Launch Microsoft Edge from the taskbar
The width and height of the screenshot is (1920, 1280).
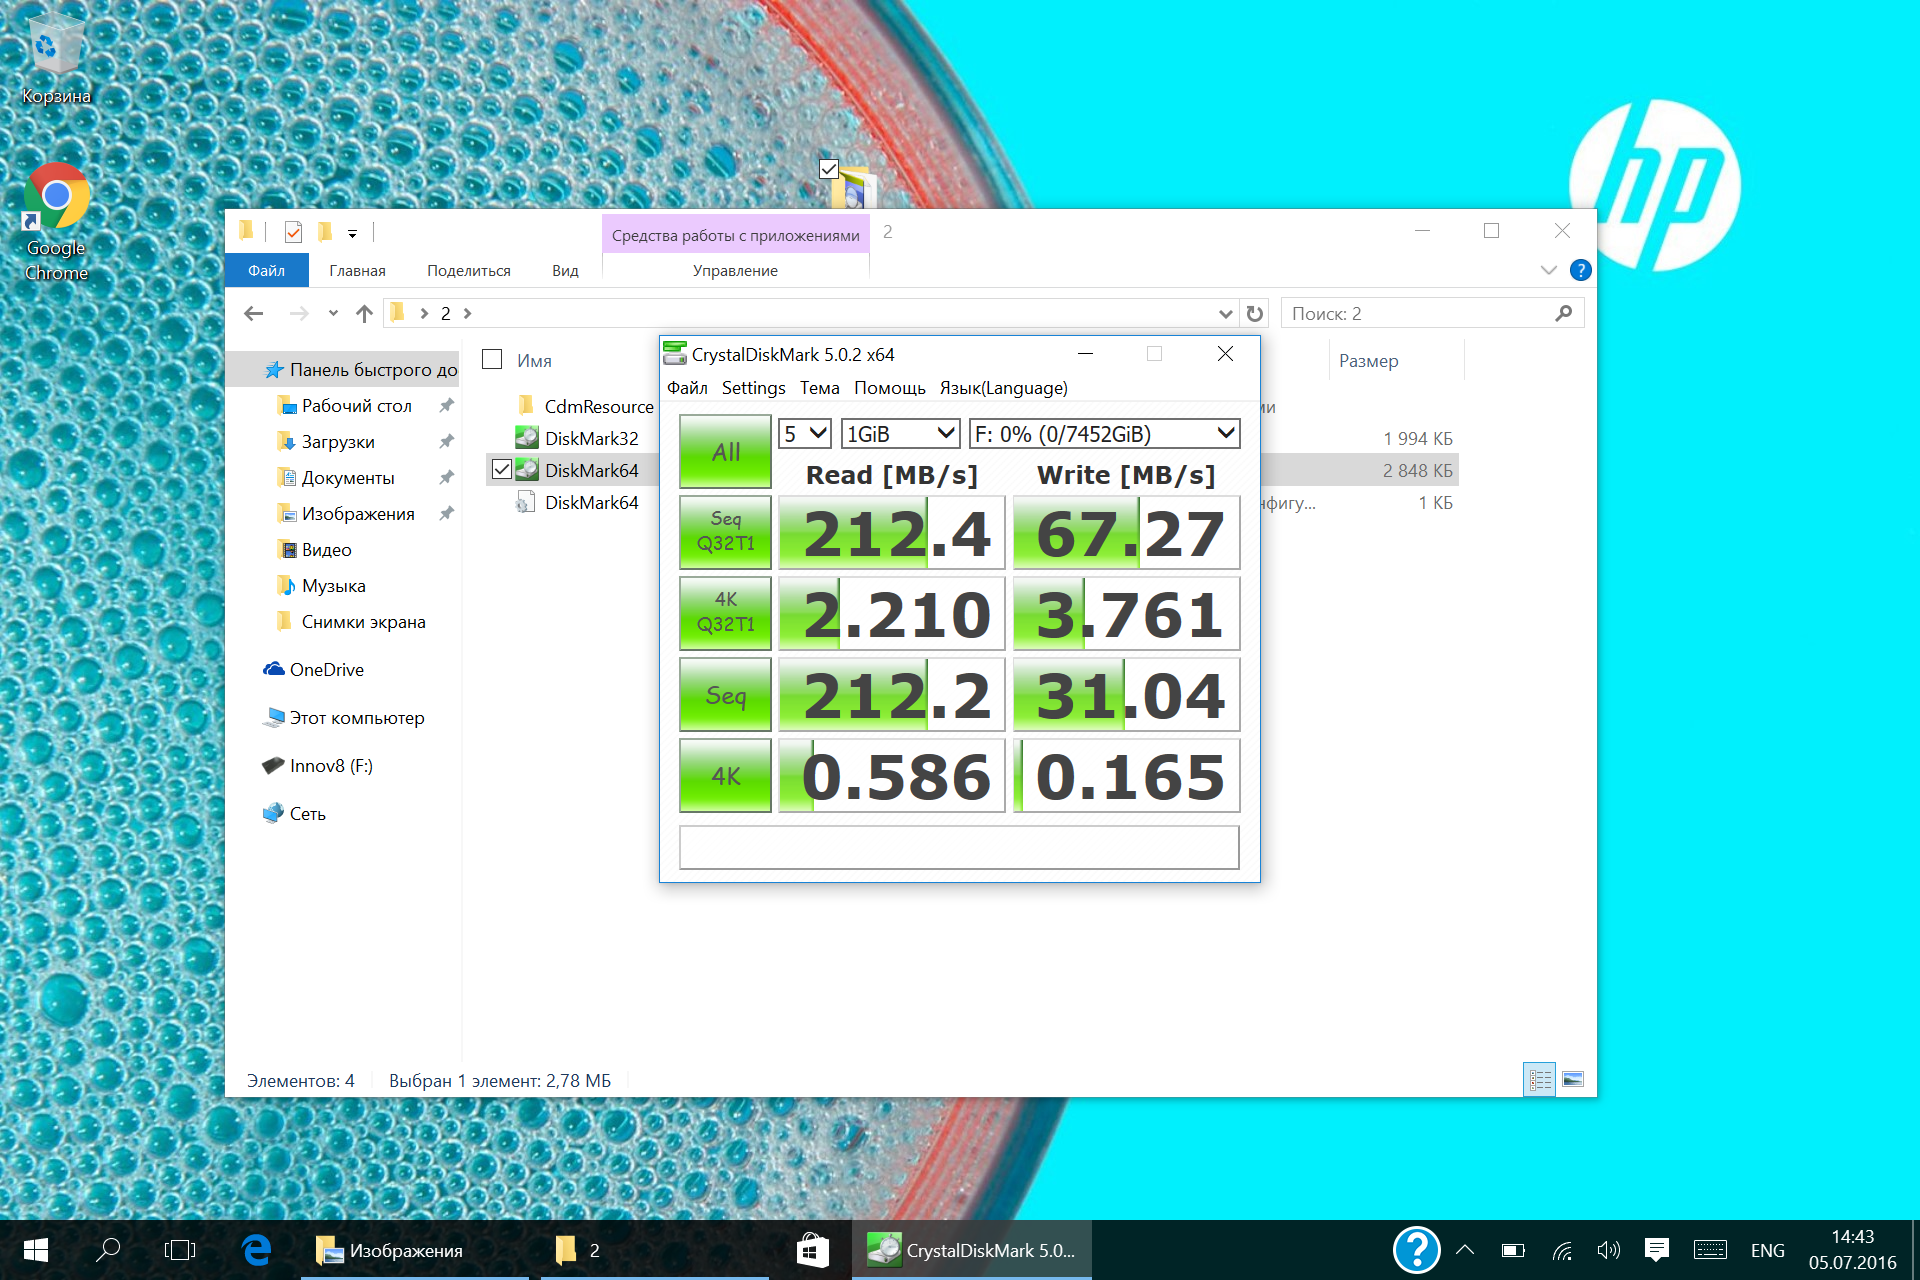pos(257,1250)
